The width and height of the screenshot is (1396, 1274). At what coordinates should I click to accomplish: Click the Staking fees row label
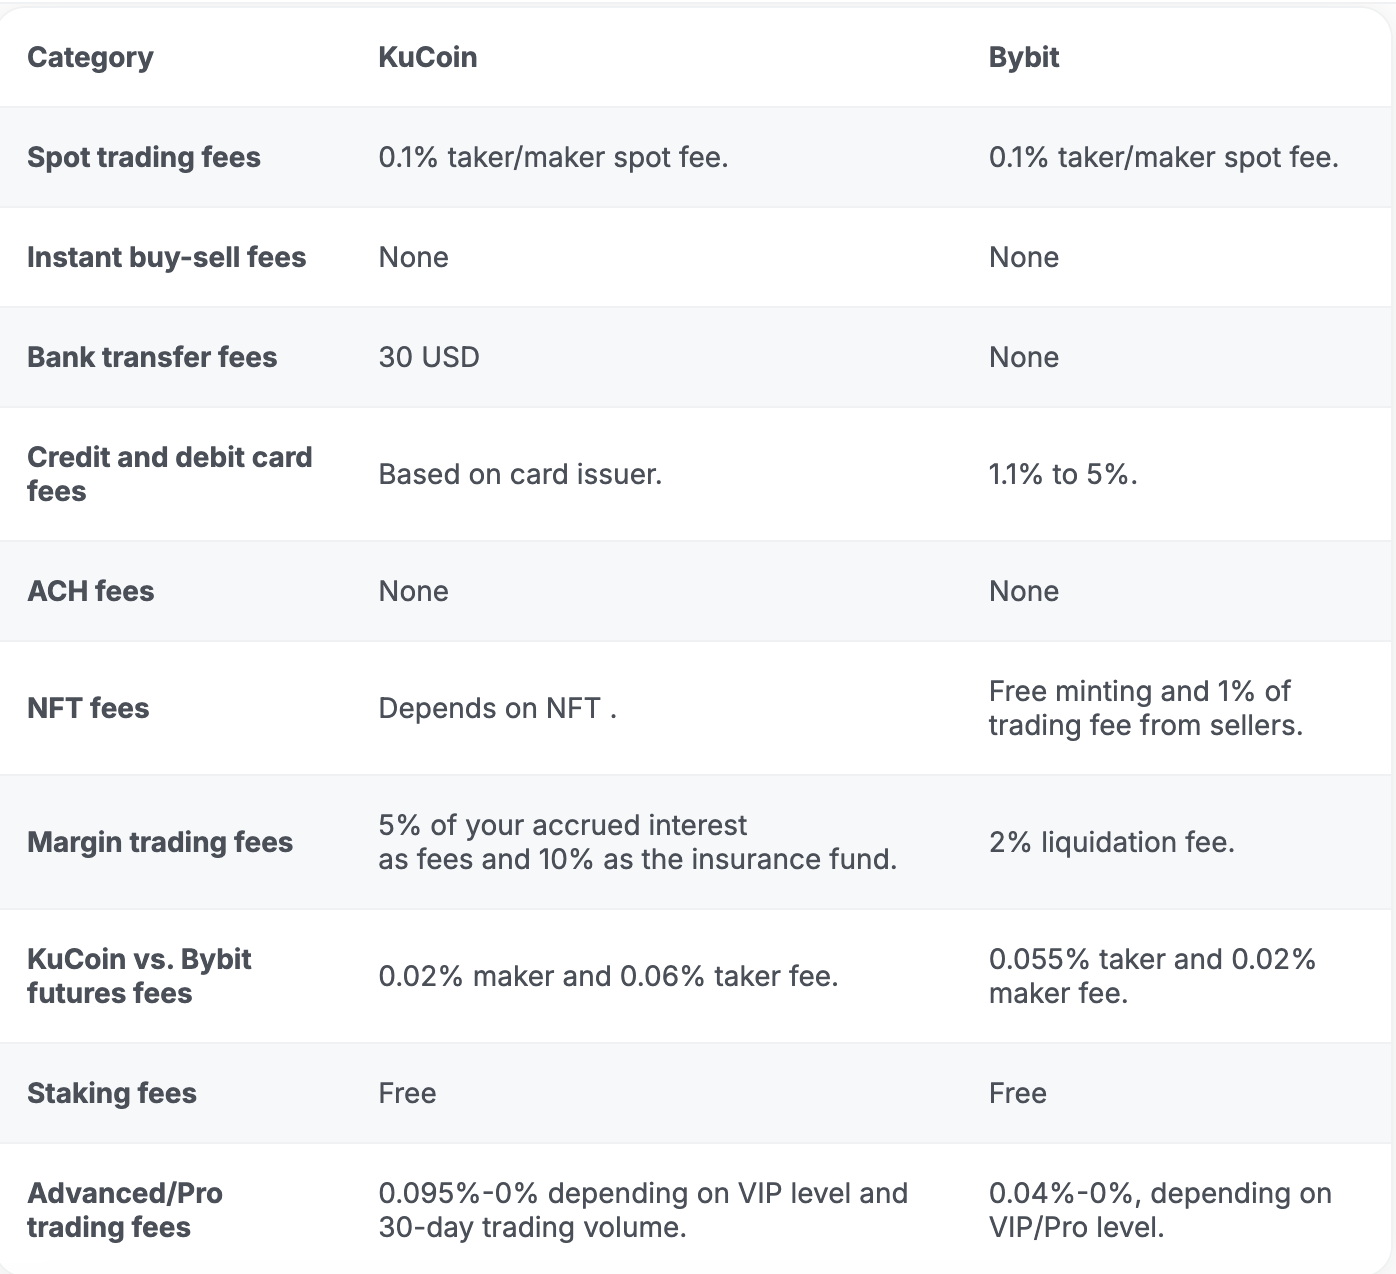point(112,1093)
